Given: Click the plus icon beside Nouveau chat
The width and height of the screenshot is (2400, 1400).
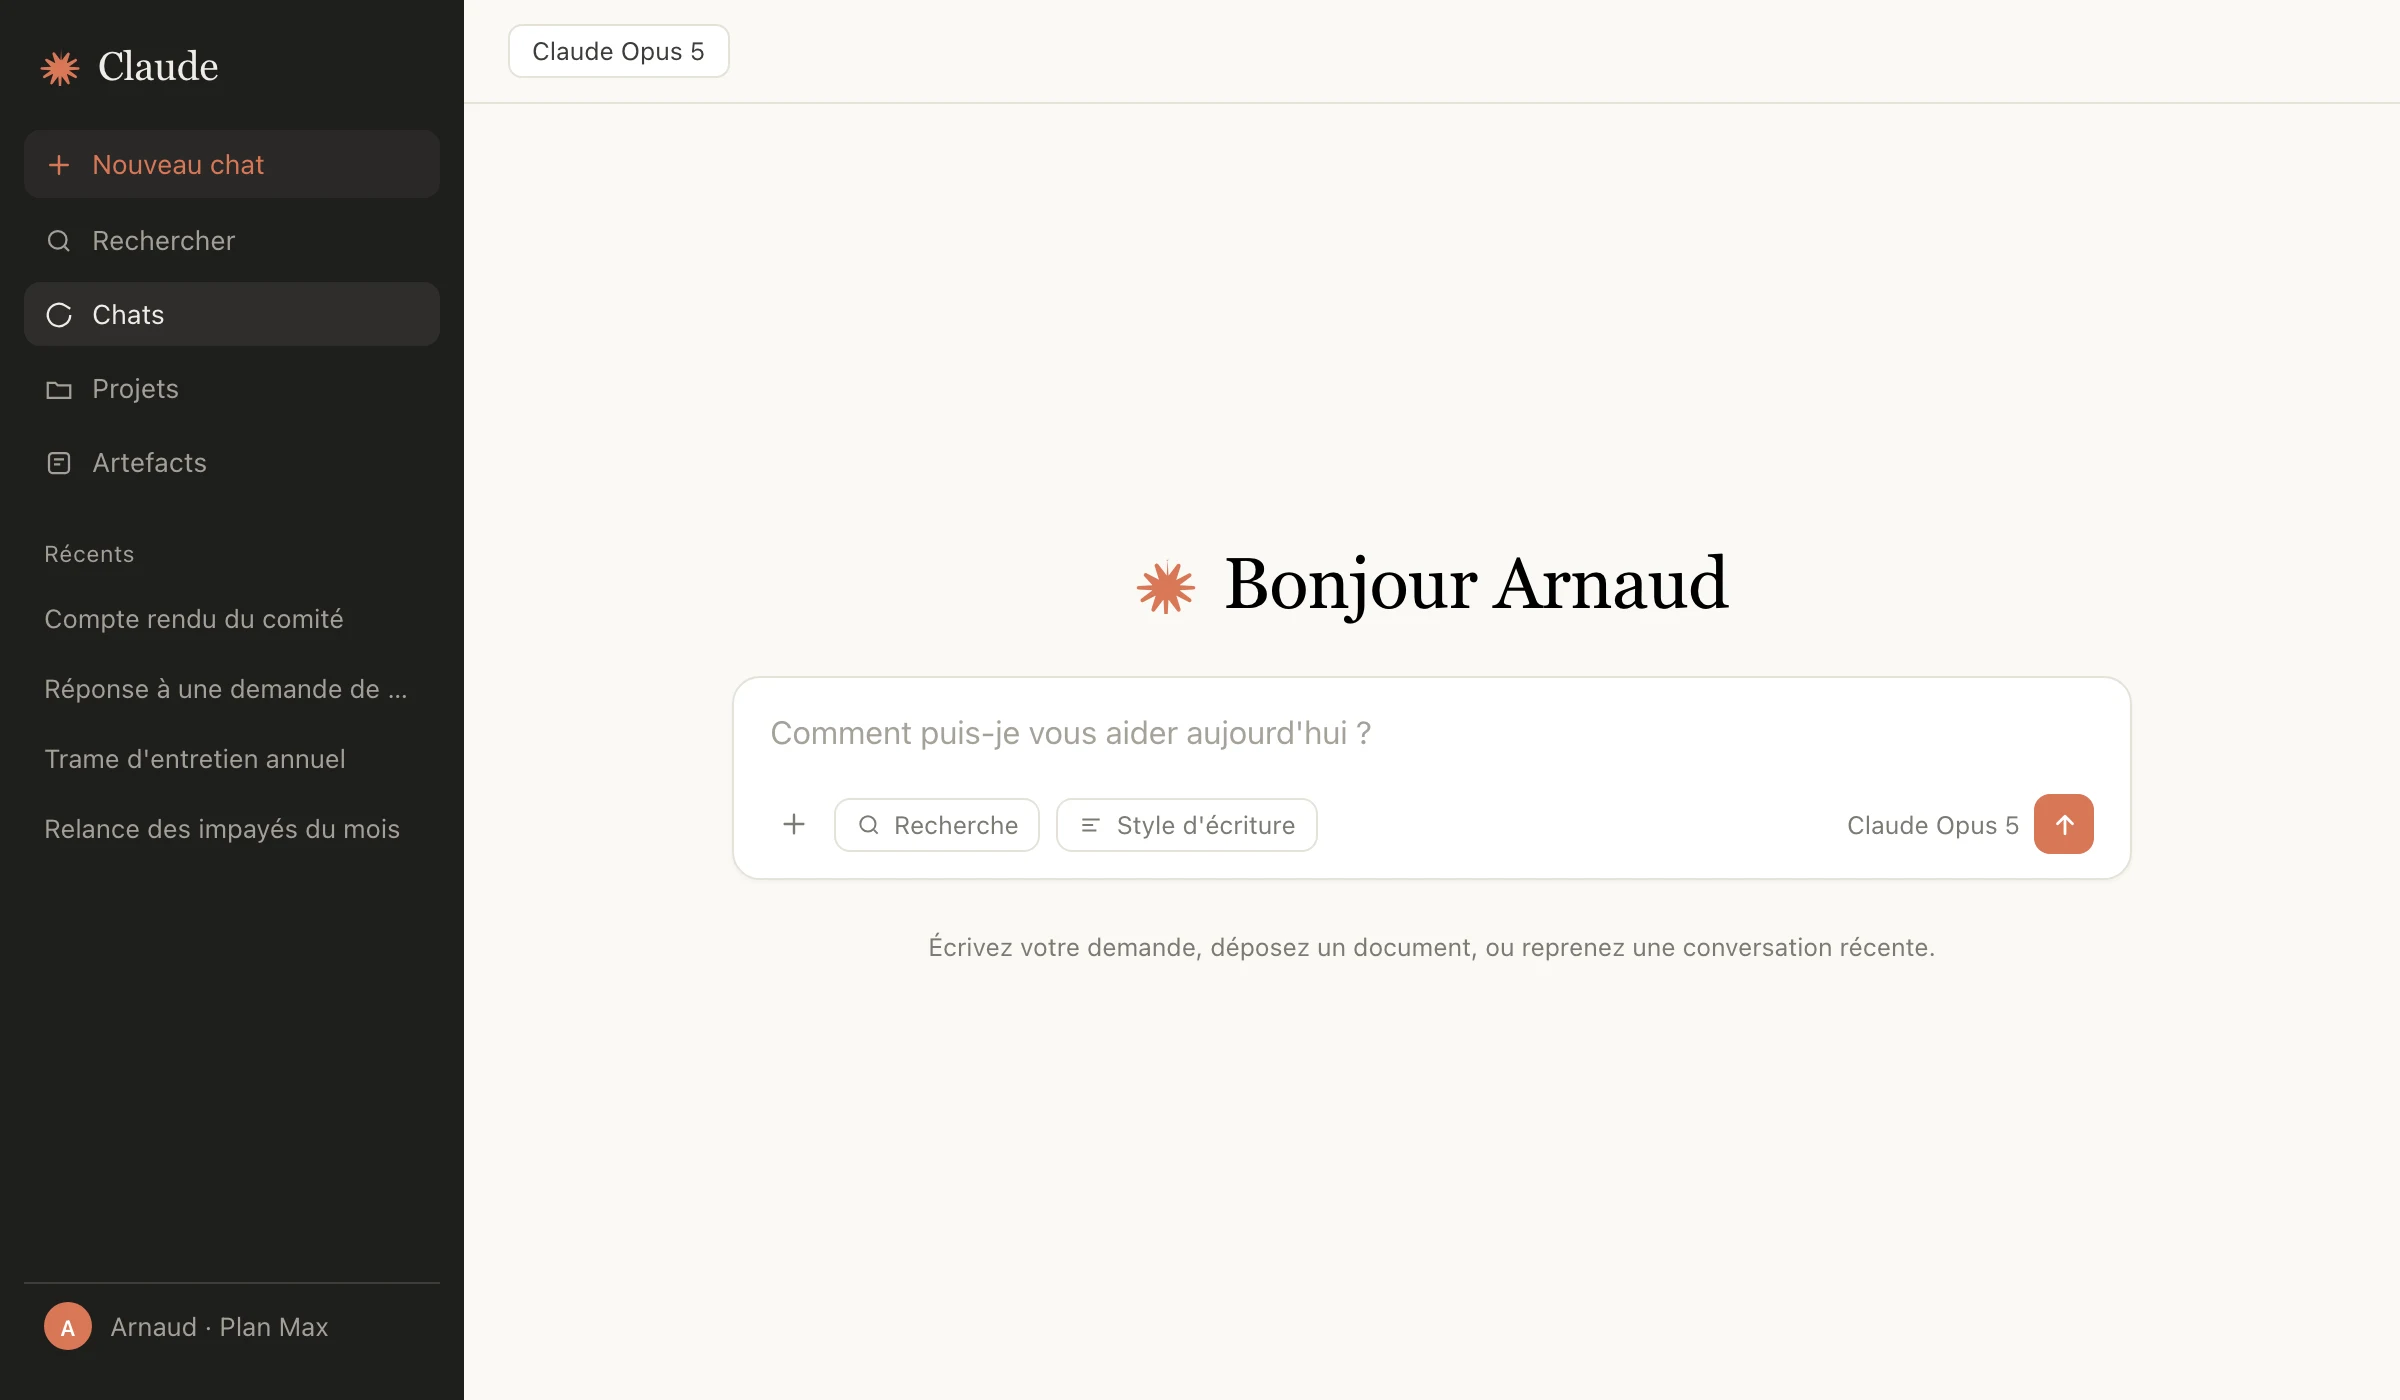Looking at the screenshot, I should coord(59,165).
